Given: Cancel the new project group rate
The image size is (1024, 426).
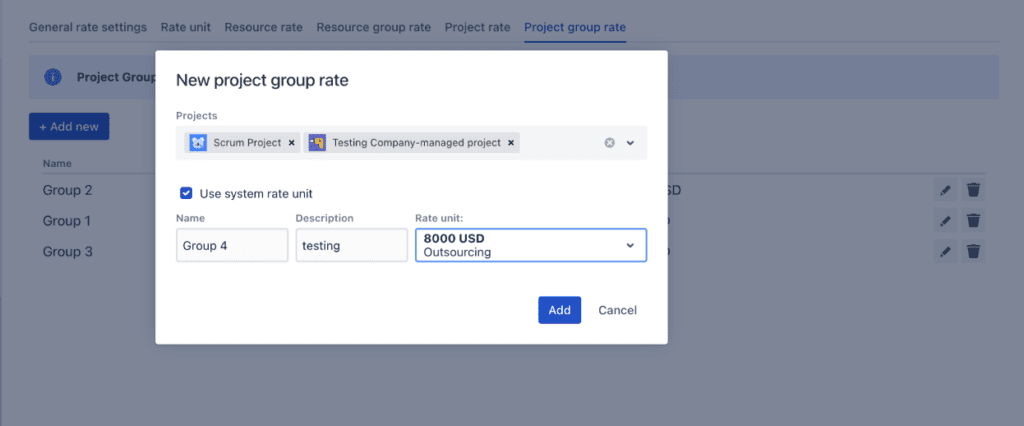Looking at the screenshot, I should [617, 310].
